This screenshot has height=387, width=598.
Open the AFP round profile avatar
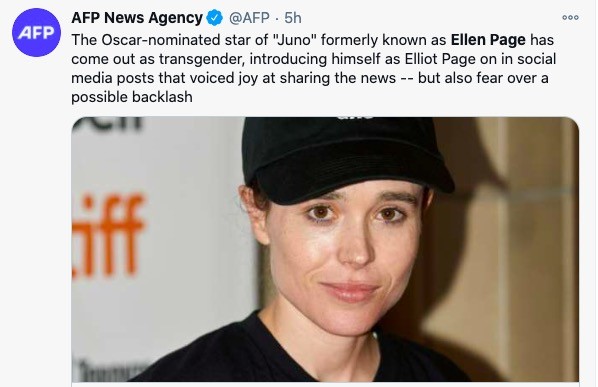point(36,32)
